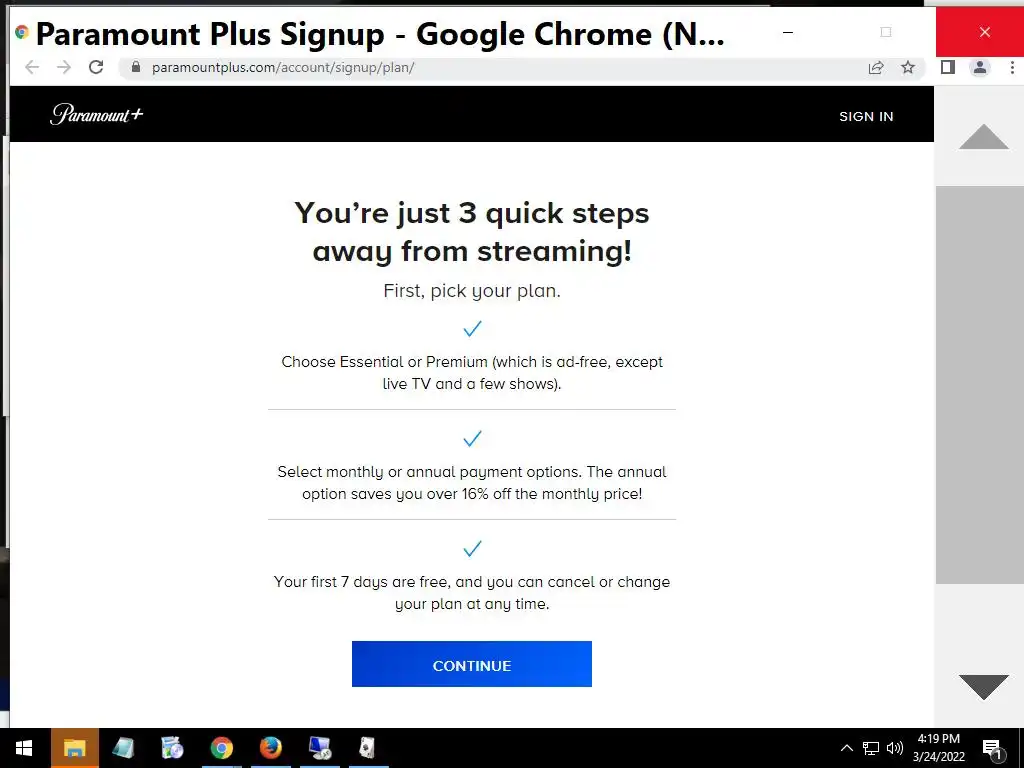Screen dimensions: 1024x768
Task: Close the Paramount Plus Signup window
Action: pyautogui.click(x=984, y=32)
